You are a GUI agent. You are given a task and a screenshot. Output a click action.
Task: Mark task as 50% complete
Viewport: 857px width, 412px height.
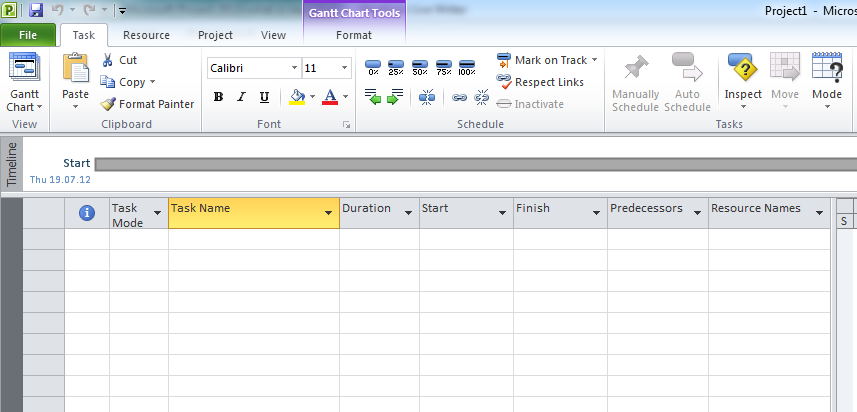click(420, 68)
